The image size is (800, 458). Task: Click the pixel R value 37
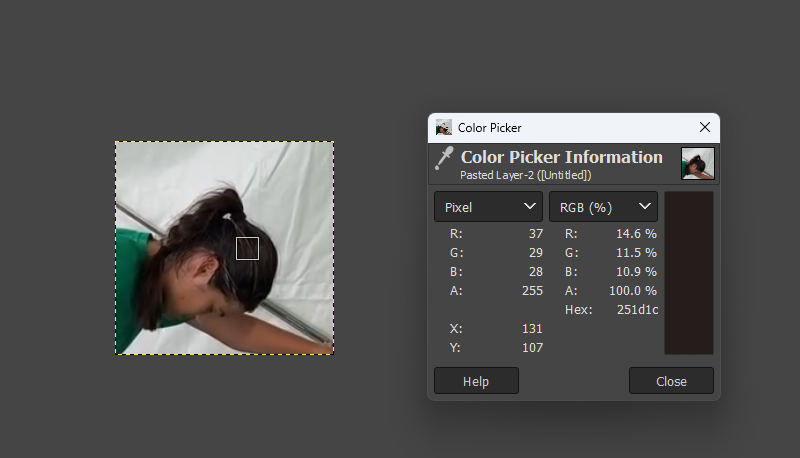pyautogui.click(x=536, y=234)
